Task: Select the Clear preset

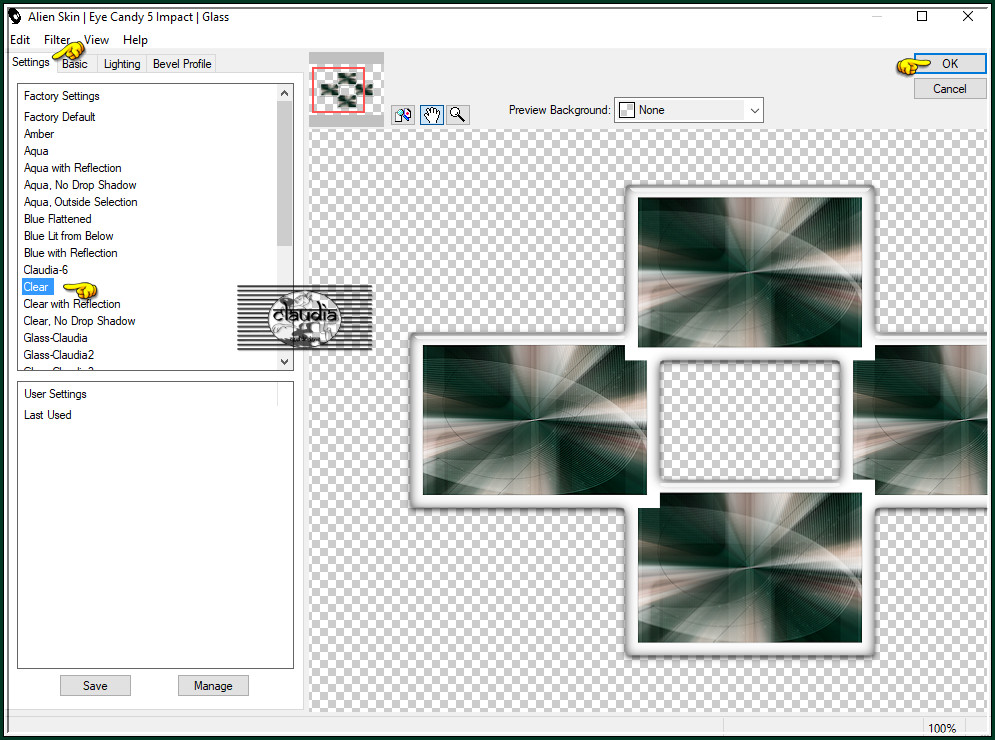Action: point(36,287)
